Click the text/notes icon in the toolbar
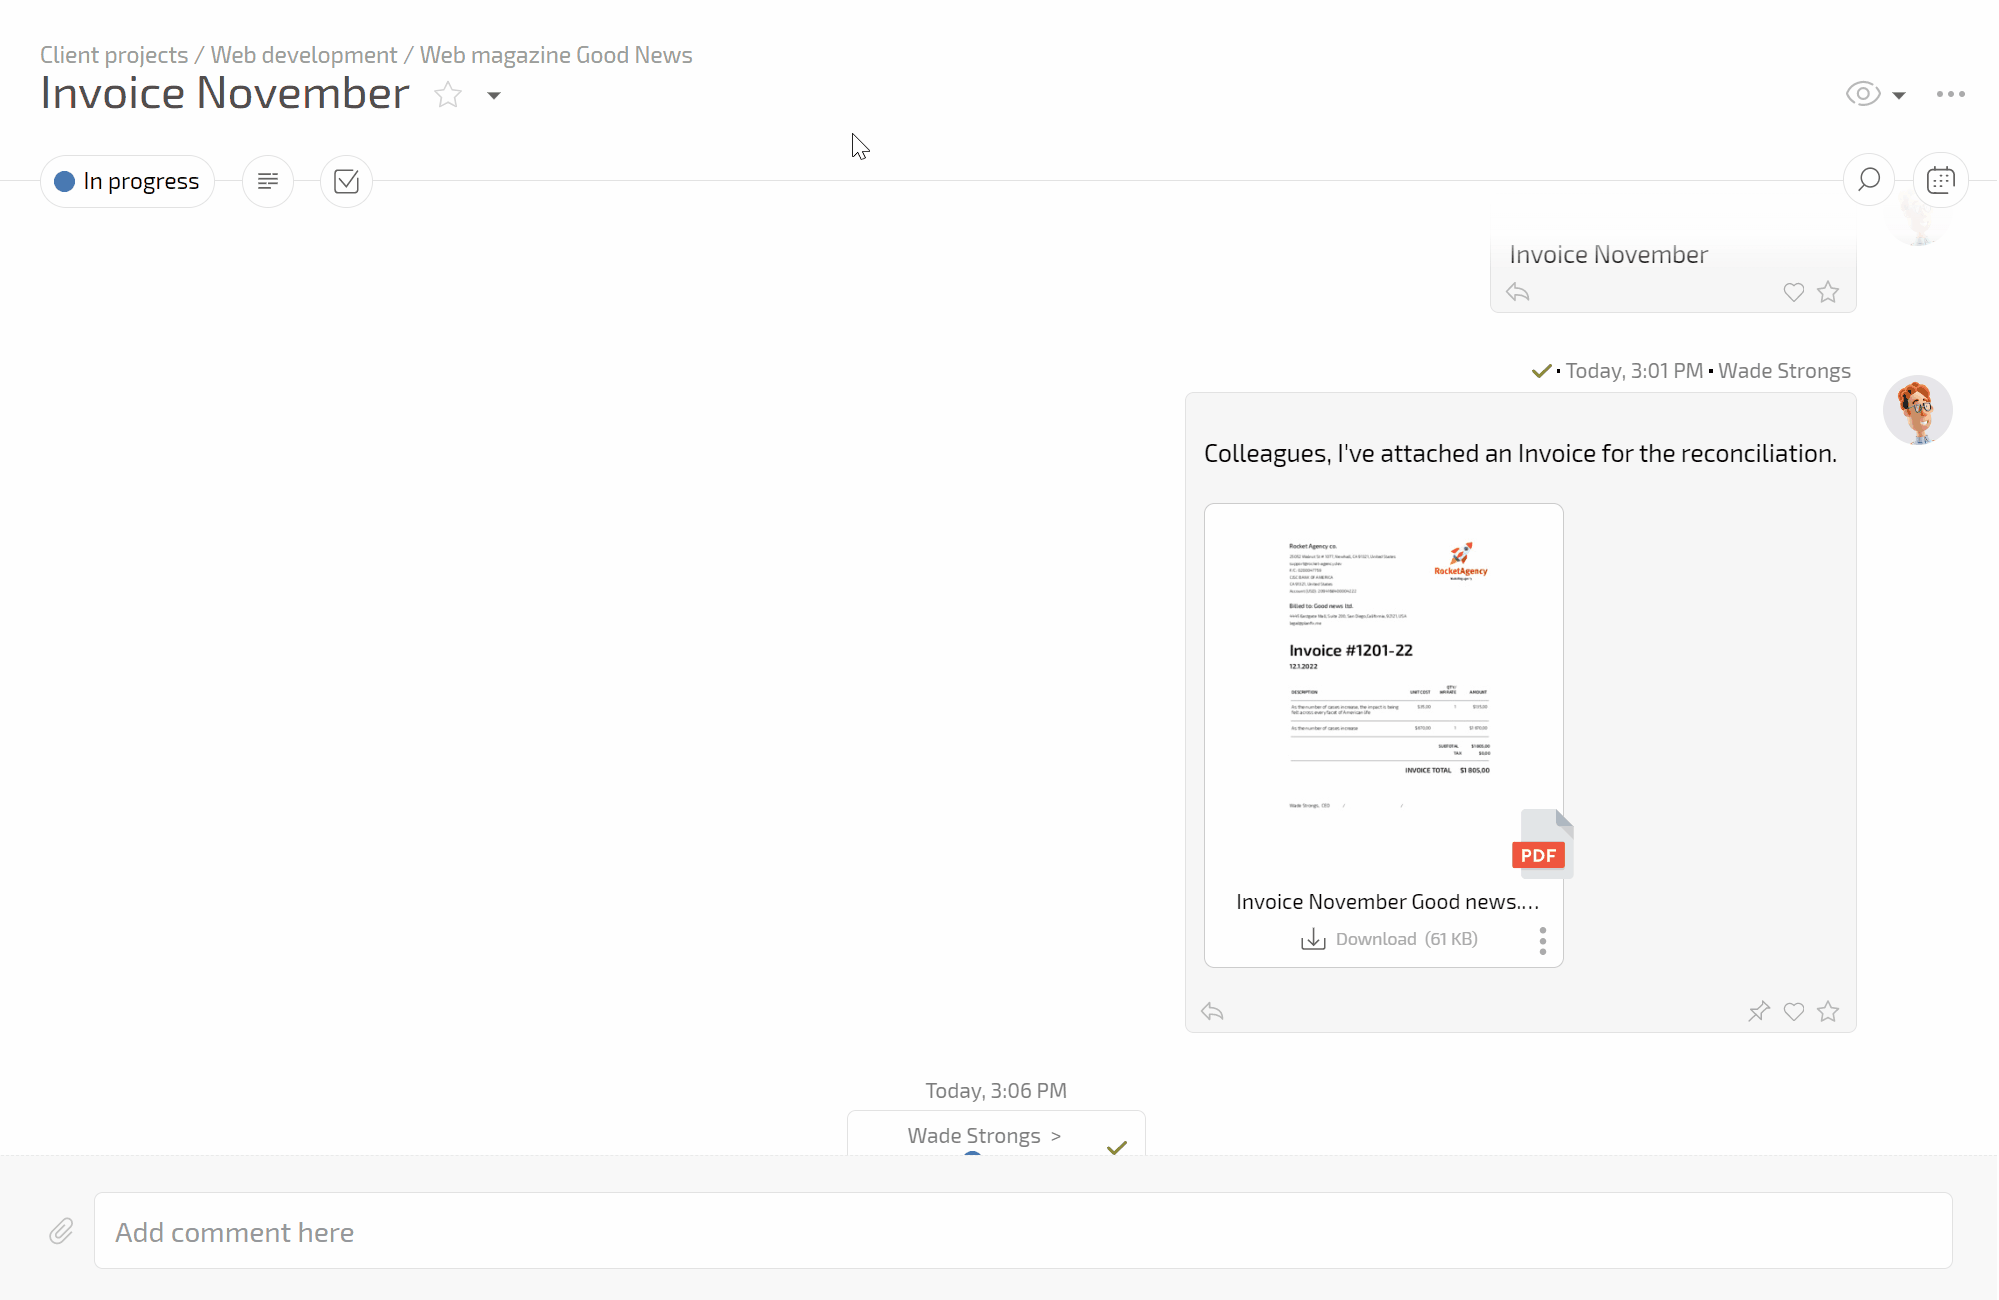The height and width of the screenshot is (1300, 1999). pos(267,181)
